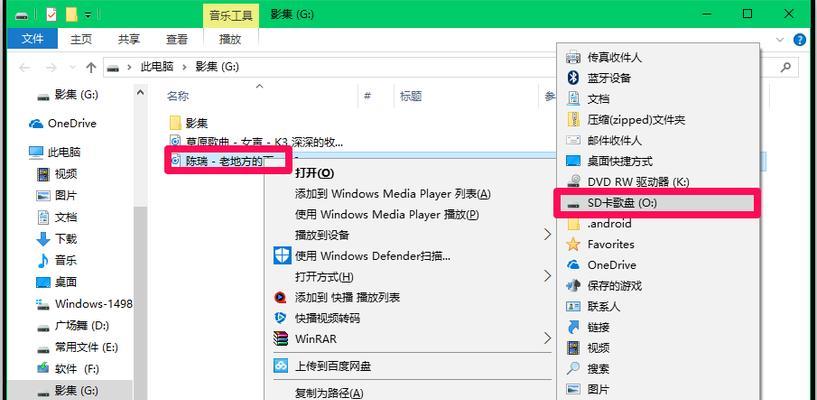Click the 快播 playlist icon

pos(280,298)
